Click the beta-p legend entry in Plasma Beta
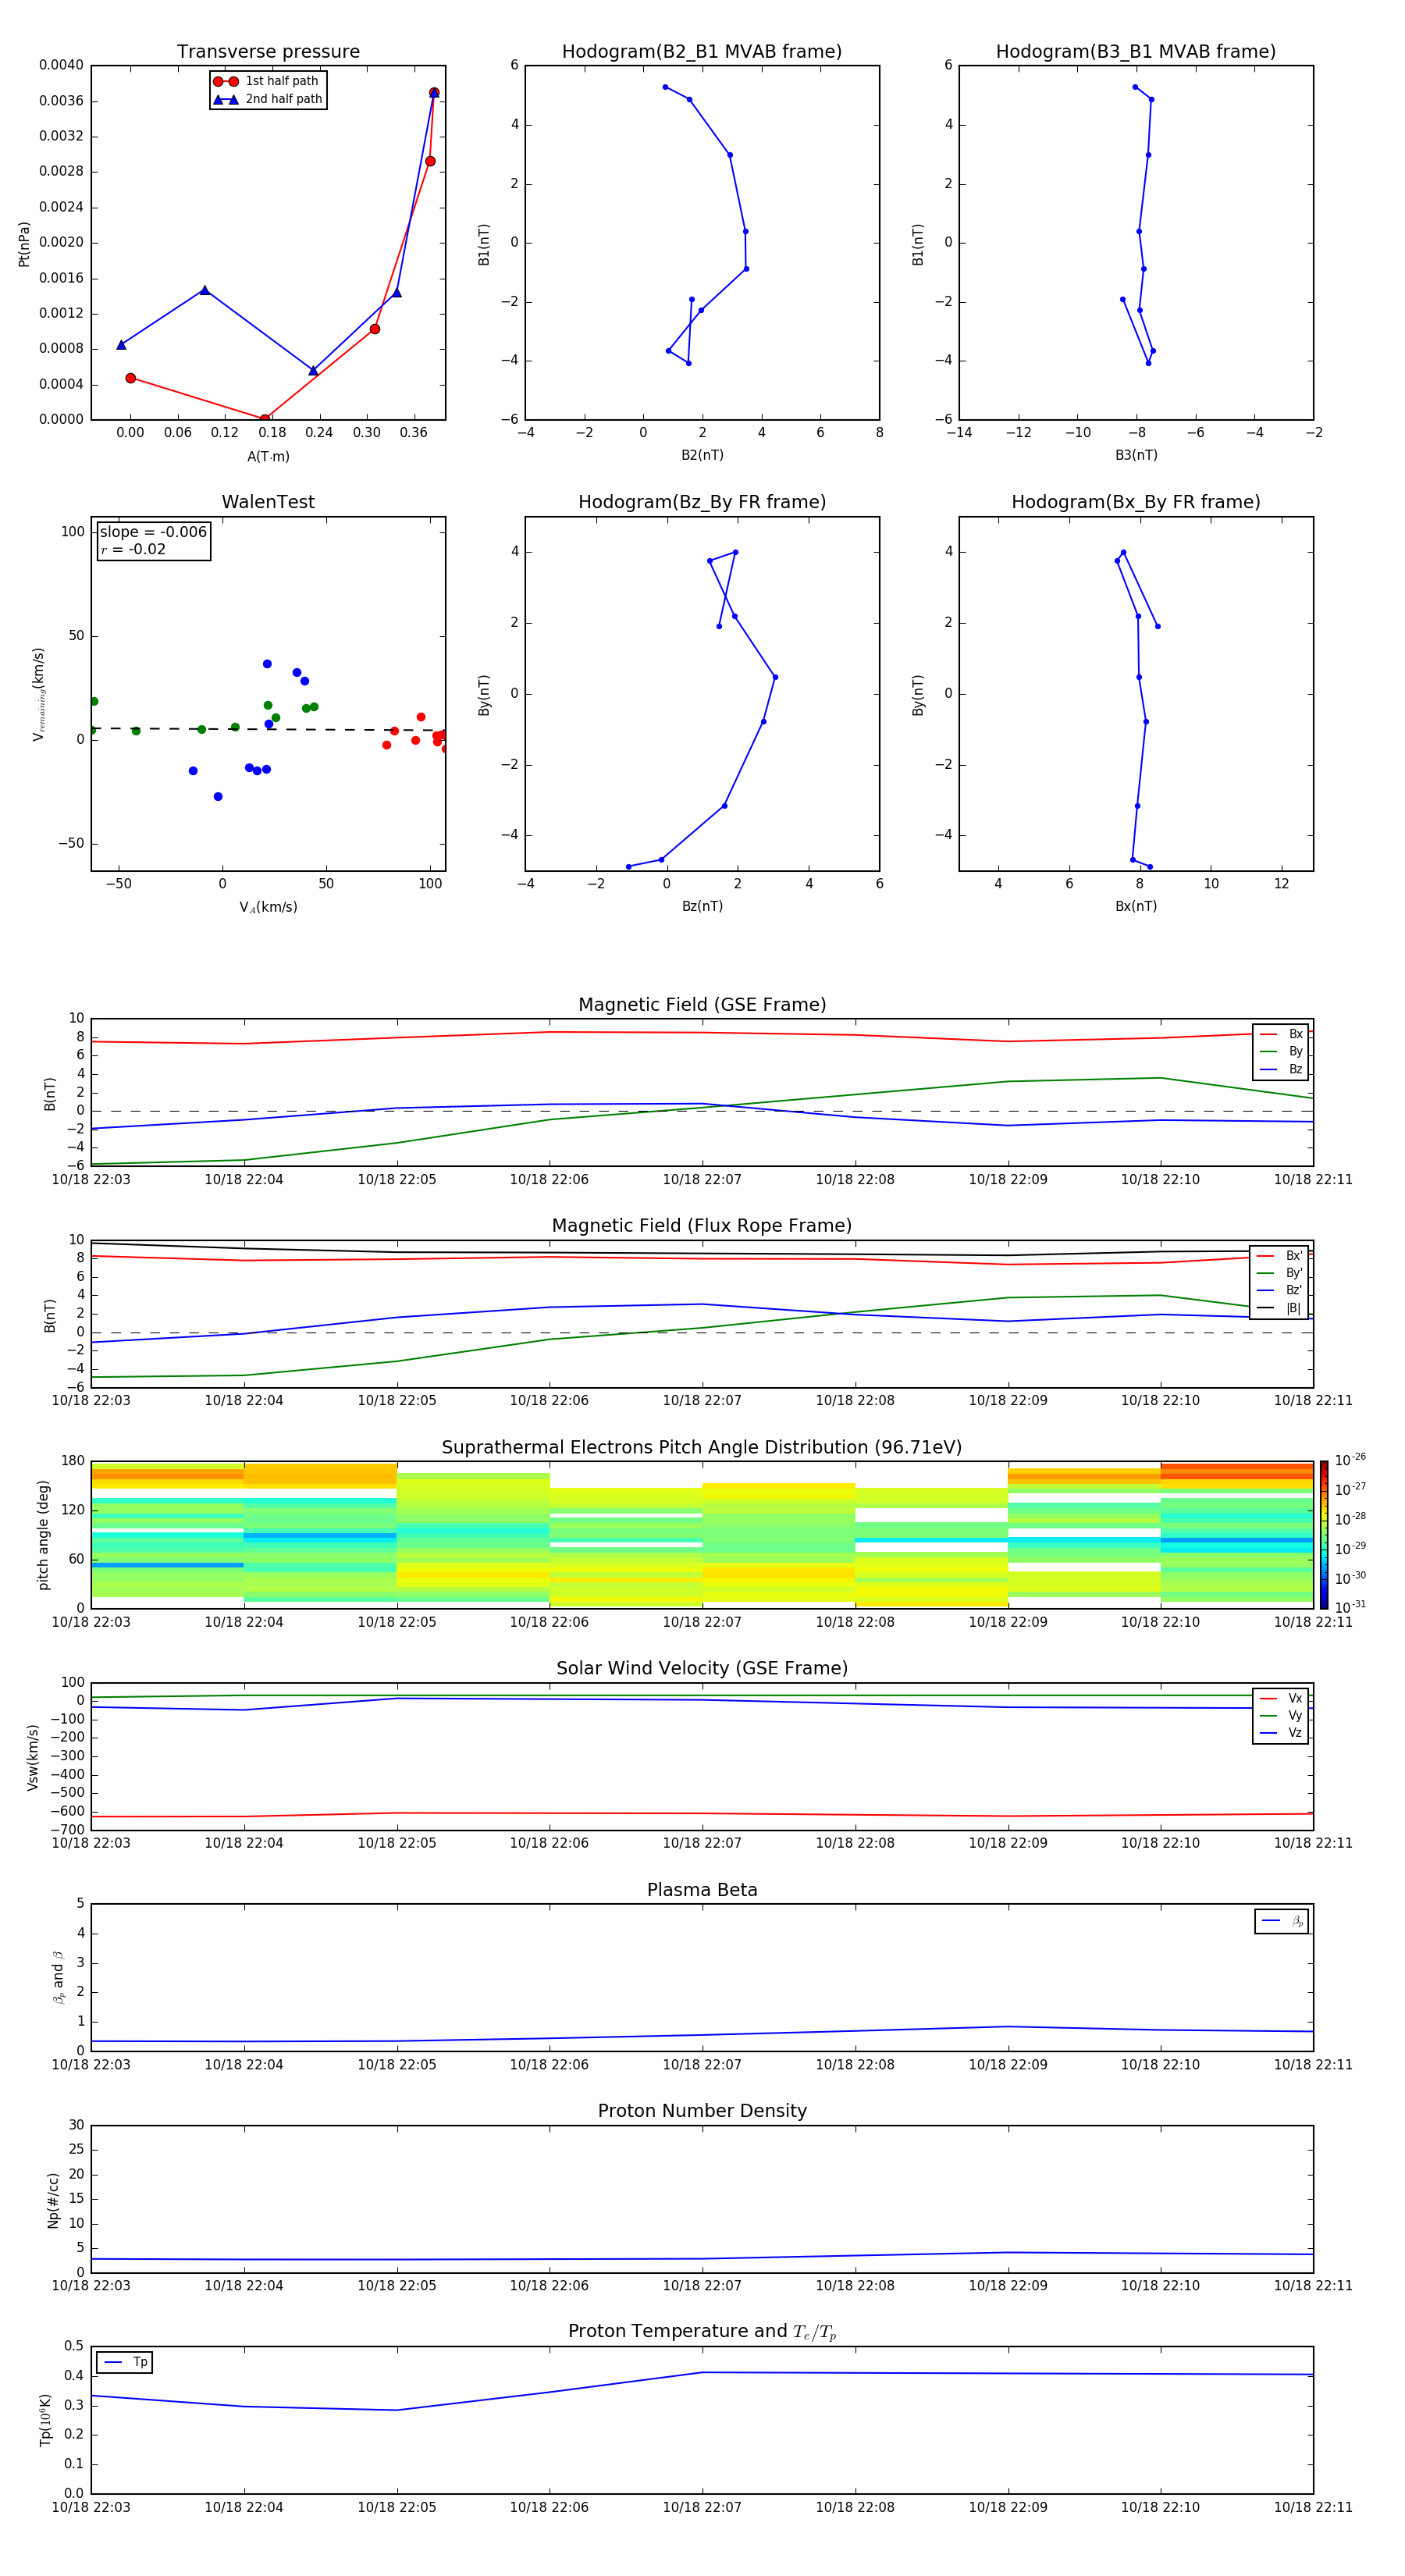This screenshot has height=2576, width=1405. coord(1282,1921)
